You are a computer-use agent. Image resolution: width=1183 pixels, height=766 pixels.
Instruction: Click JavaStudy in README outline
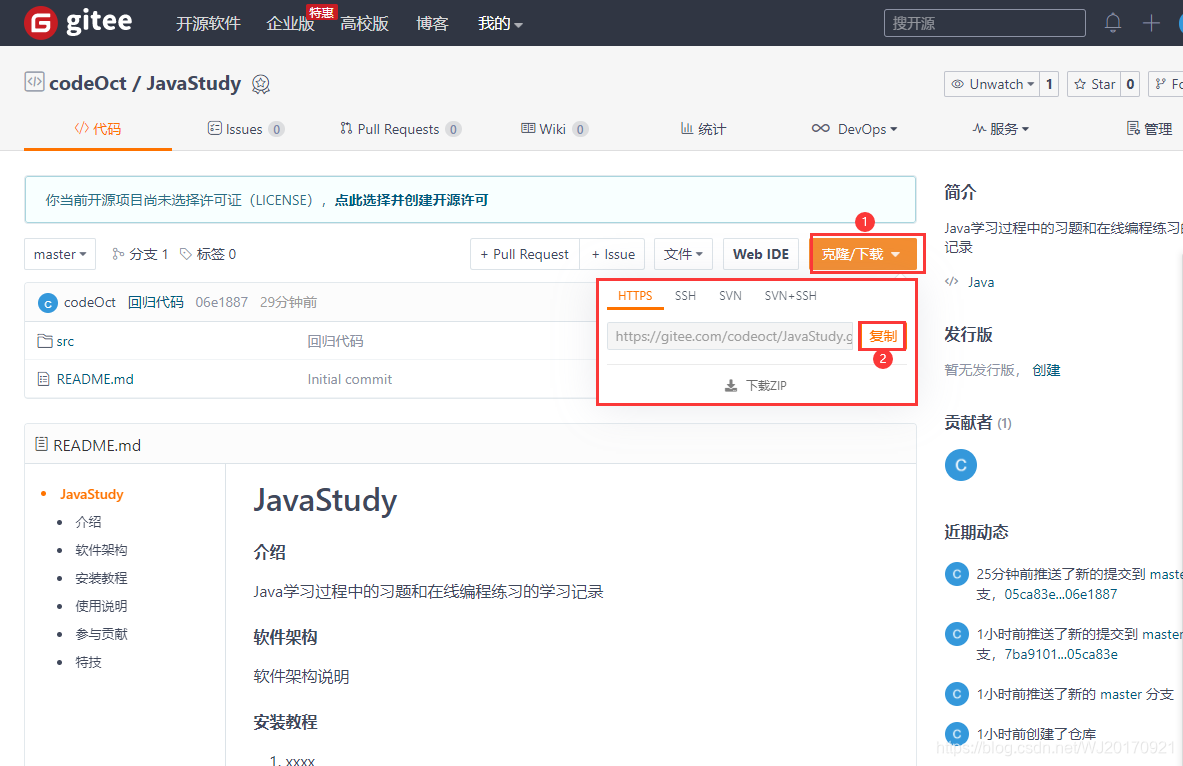pyautogui.click(x=92, y=494)
